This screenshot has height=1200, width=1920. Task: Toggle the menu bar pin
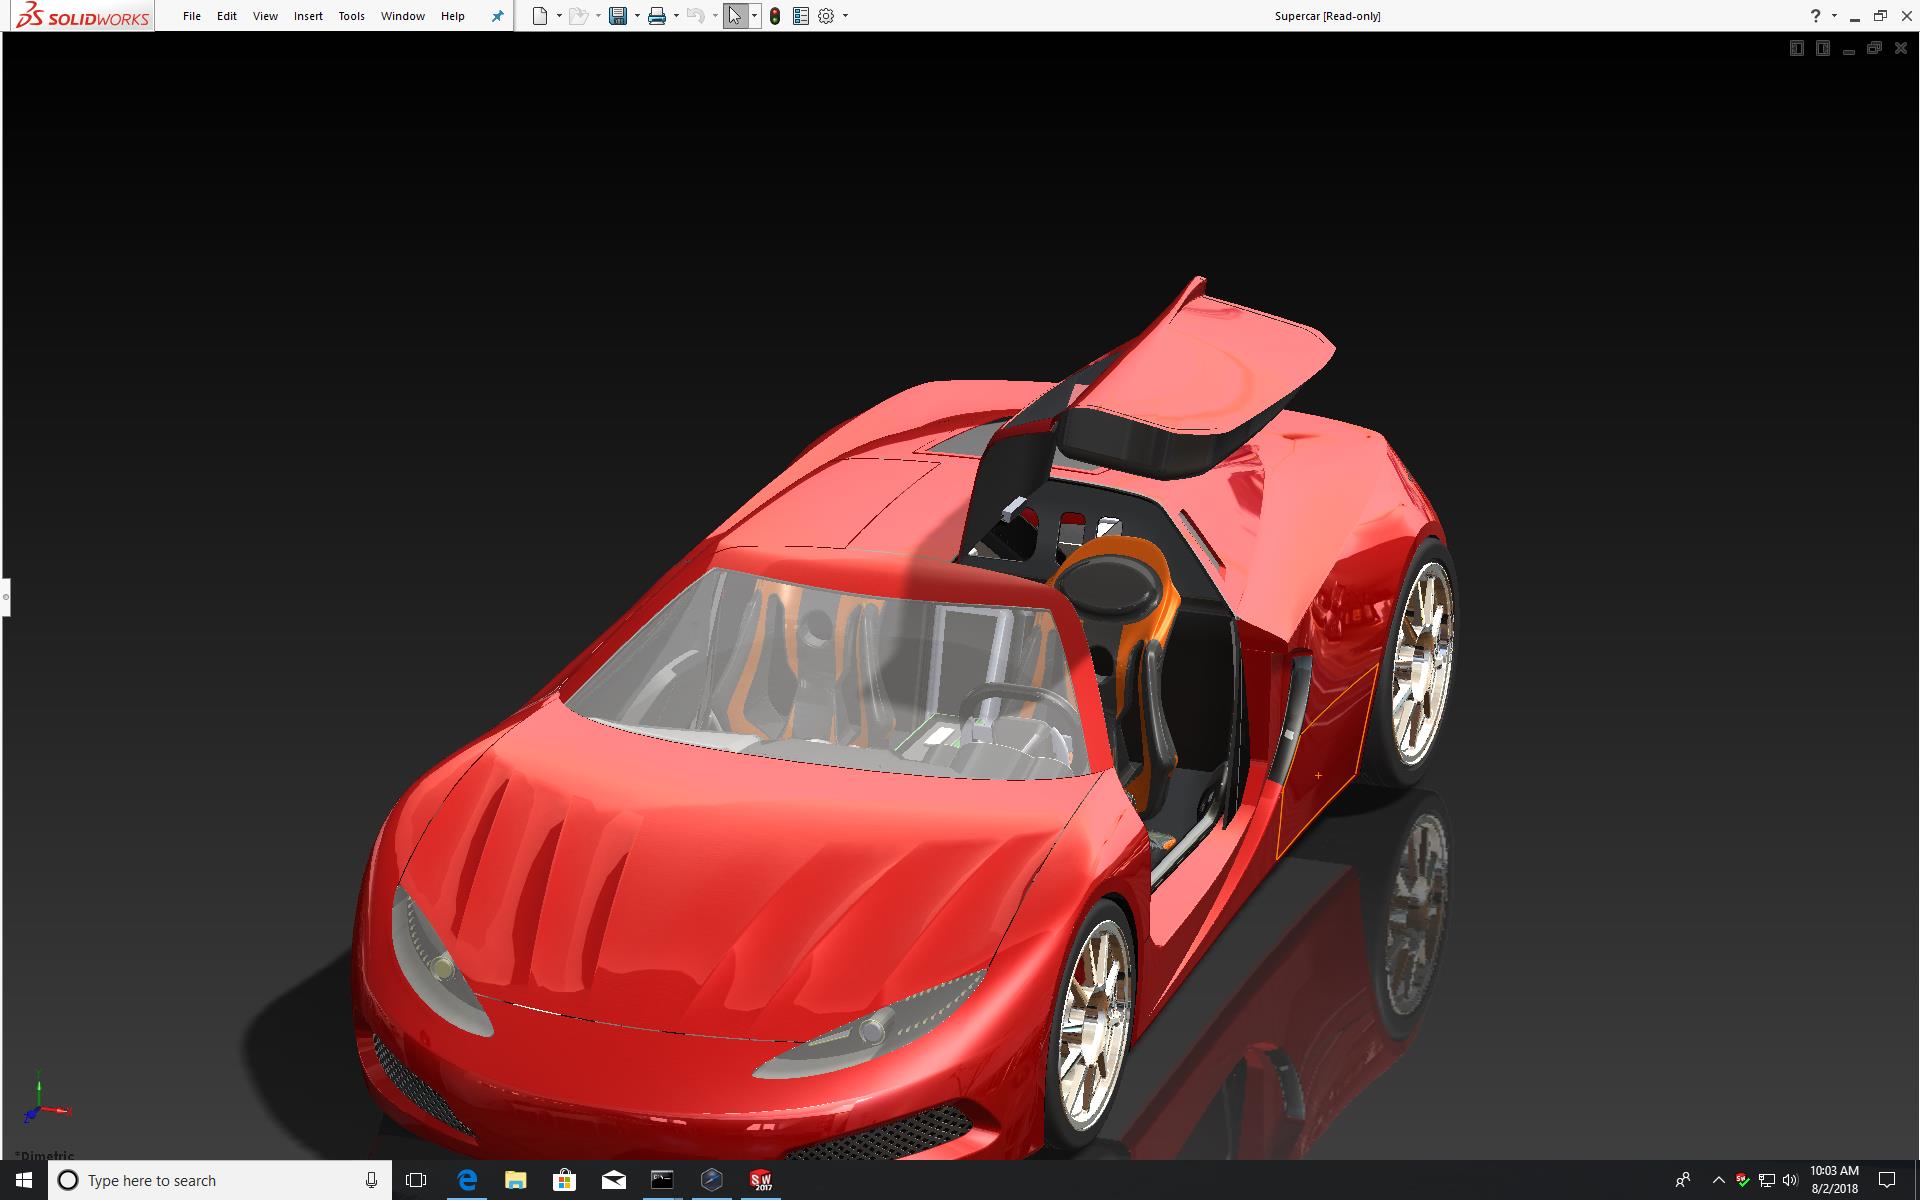[x=497, y=16]
